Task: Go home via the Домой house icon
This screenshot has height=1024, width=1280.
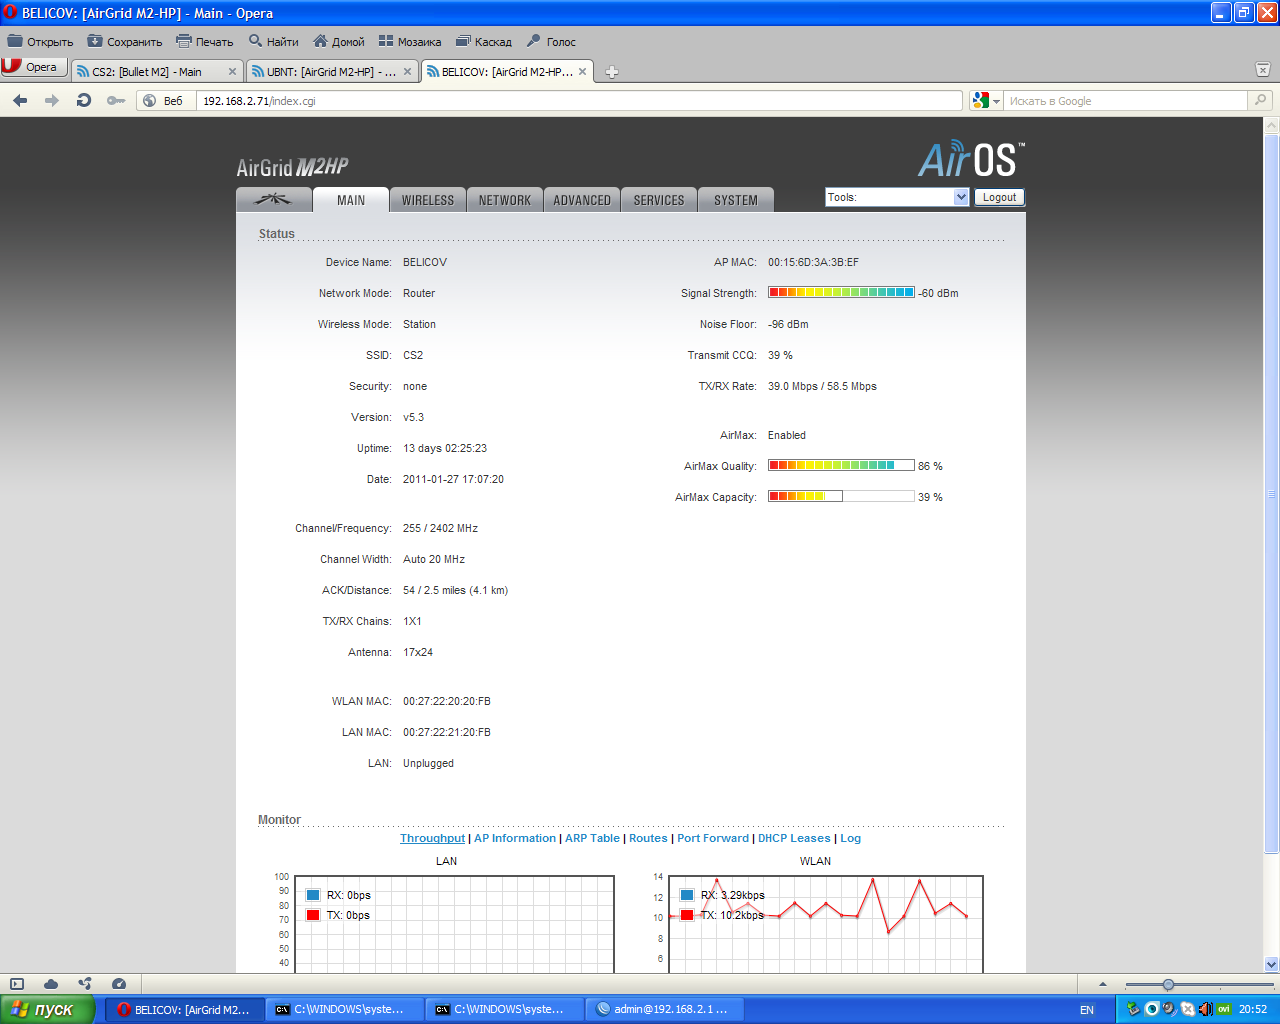Action: coord(321,41)
